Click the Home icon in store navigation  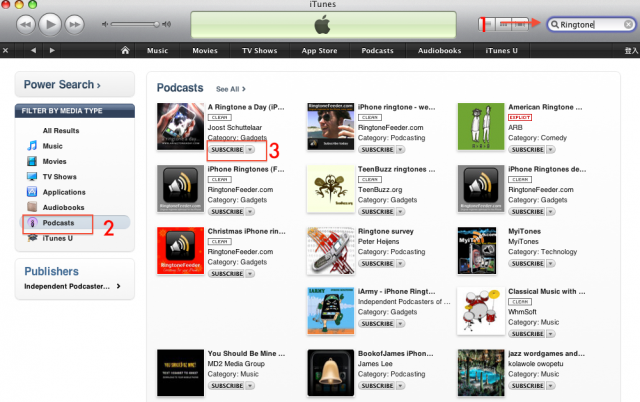coord(125,50)
